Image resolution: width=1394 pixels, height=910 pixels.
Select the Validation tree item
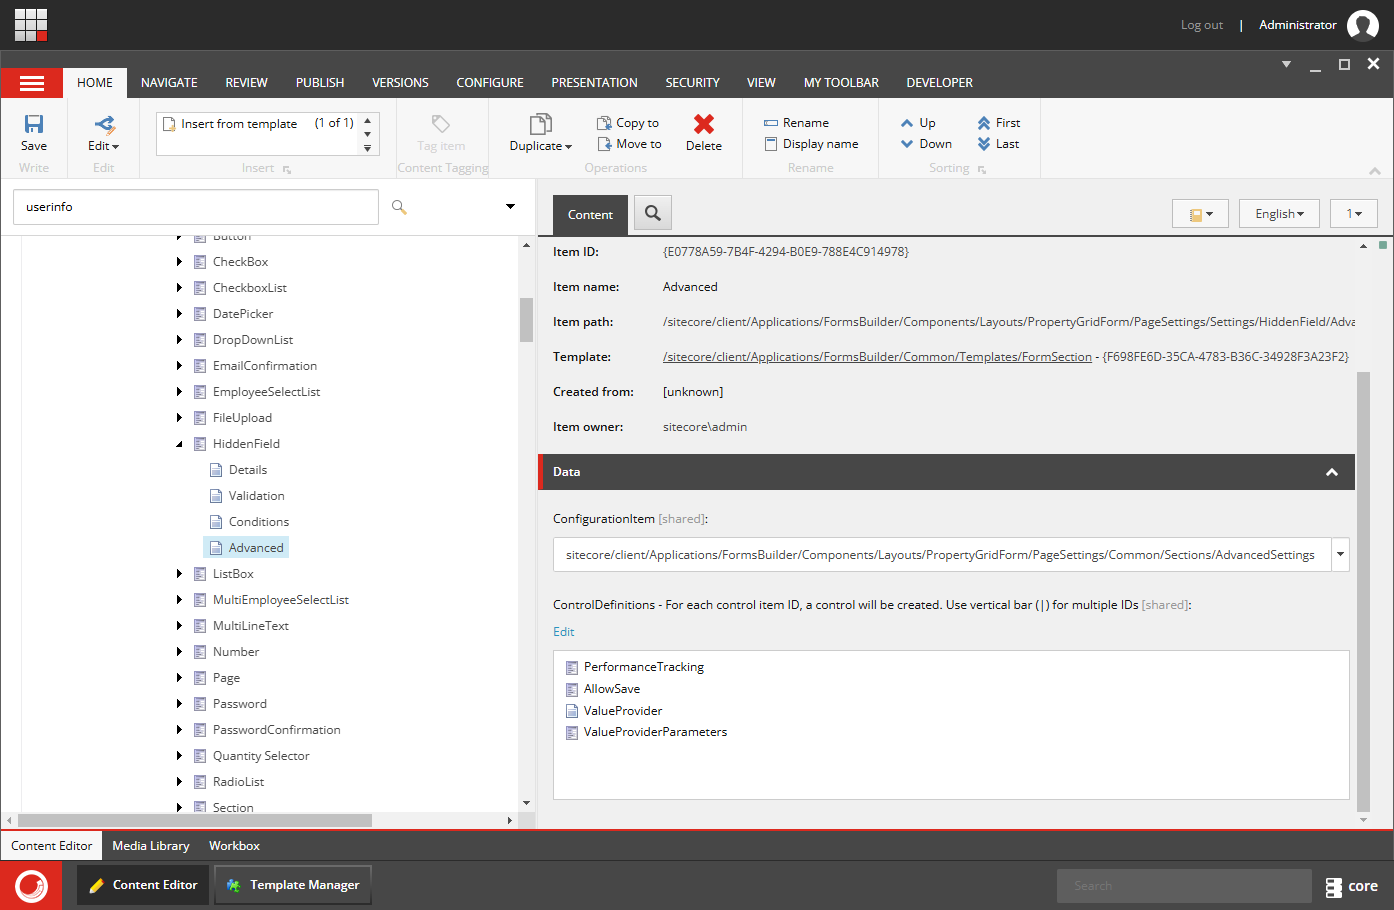point(247,496)
